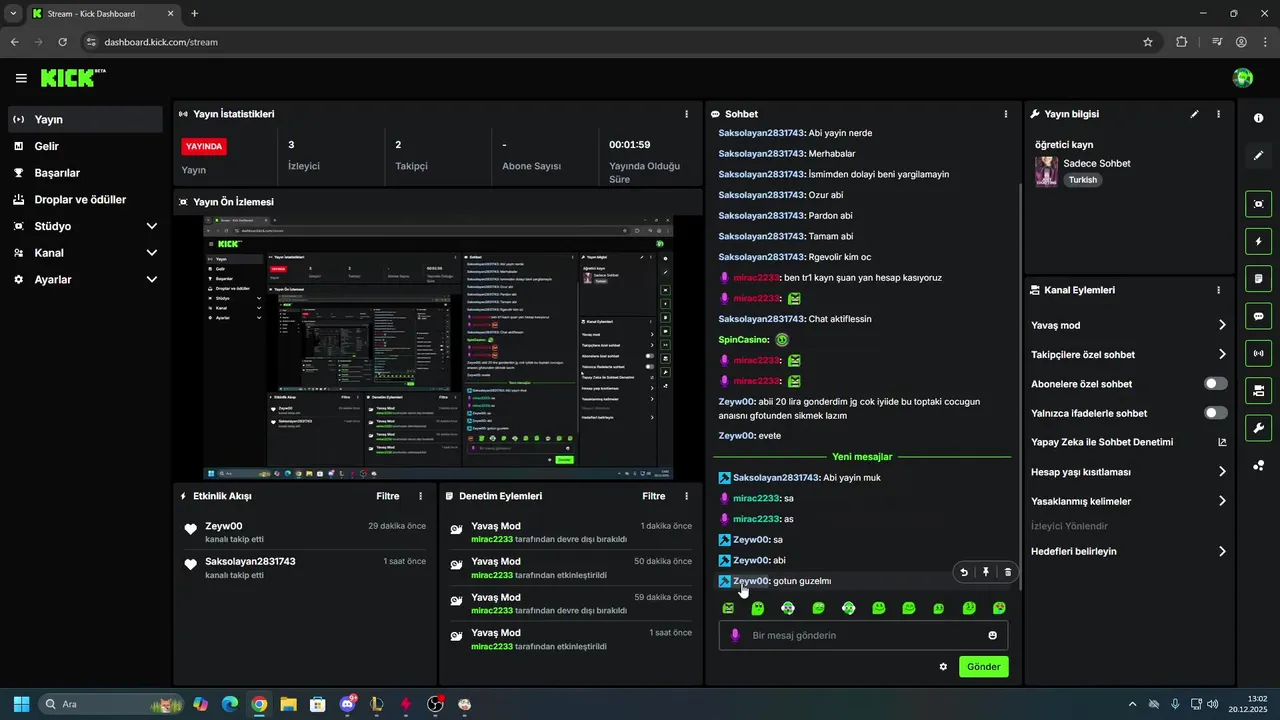Toggle the wrench stream info icon in right rail

tap(1258, 428)
